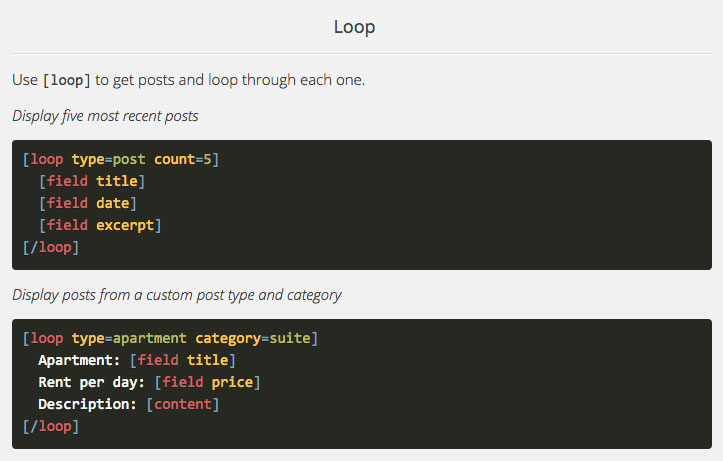Click the "Apartment:" label in the code
The width and height of the screenshot is (723, 461).
click(80, 360)
